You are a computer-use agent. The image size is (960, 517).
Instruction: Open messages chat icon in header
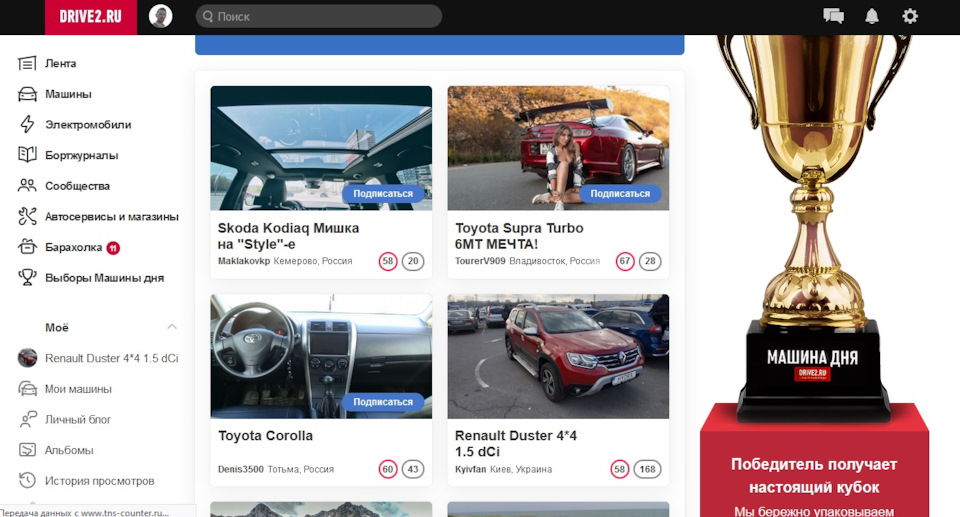tap(833, 16)
